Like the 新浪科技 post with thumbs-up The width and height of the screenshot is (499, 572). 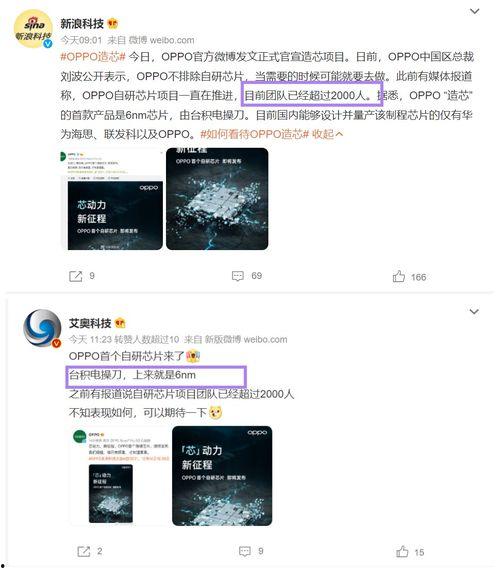399,276
